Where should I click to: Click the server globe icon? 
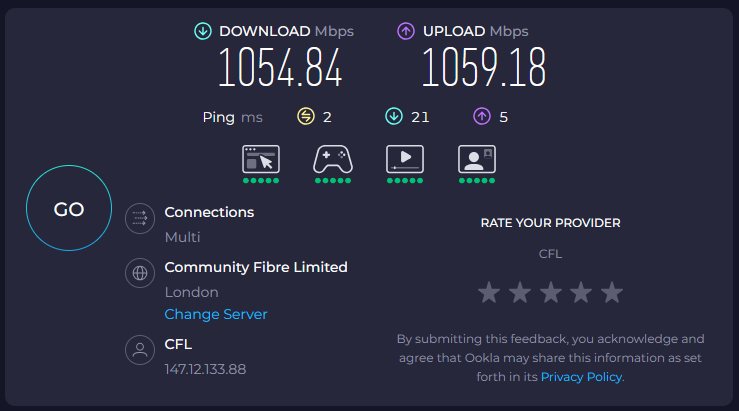(139, 272)
